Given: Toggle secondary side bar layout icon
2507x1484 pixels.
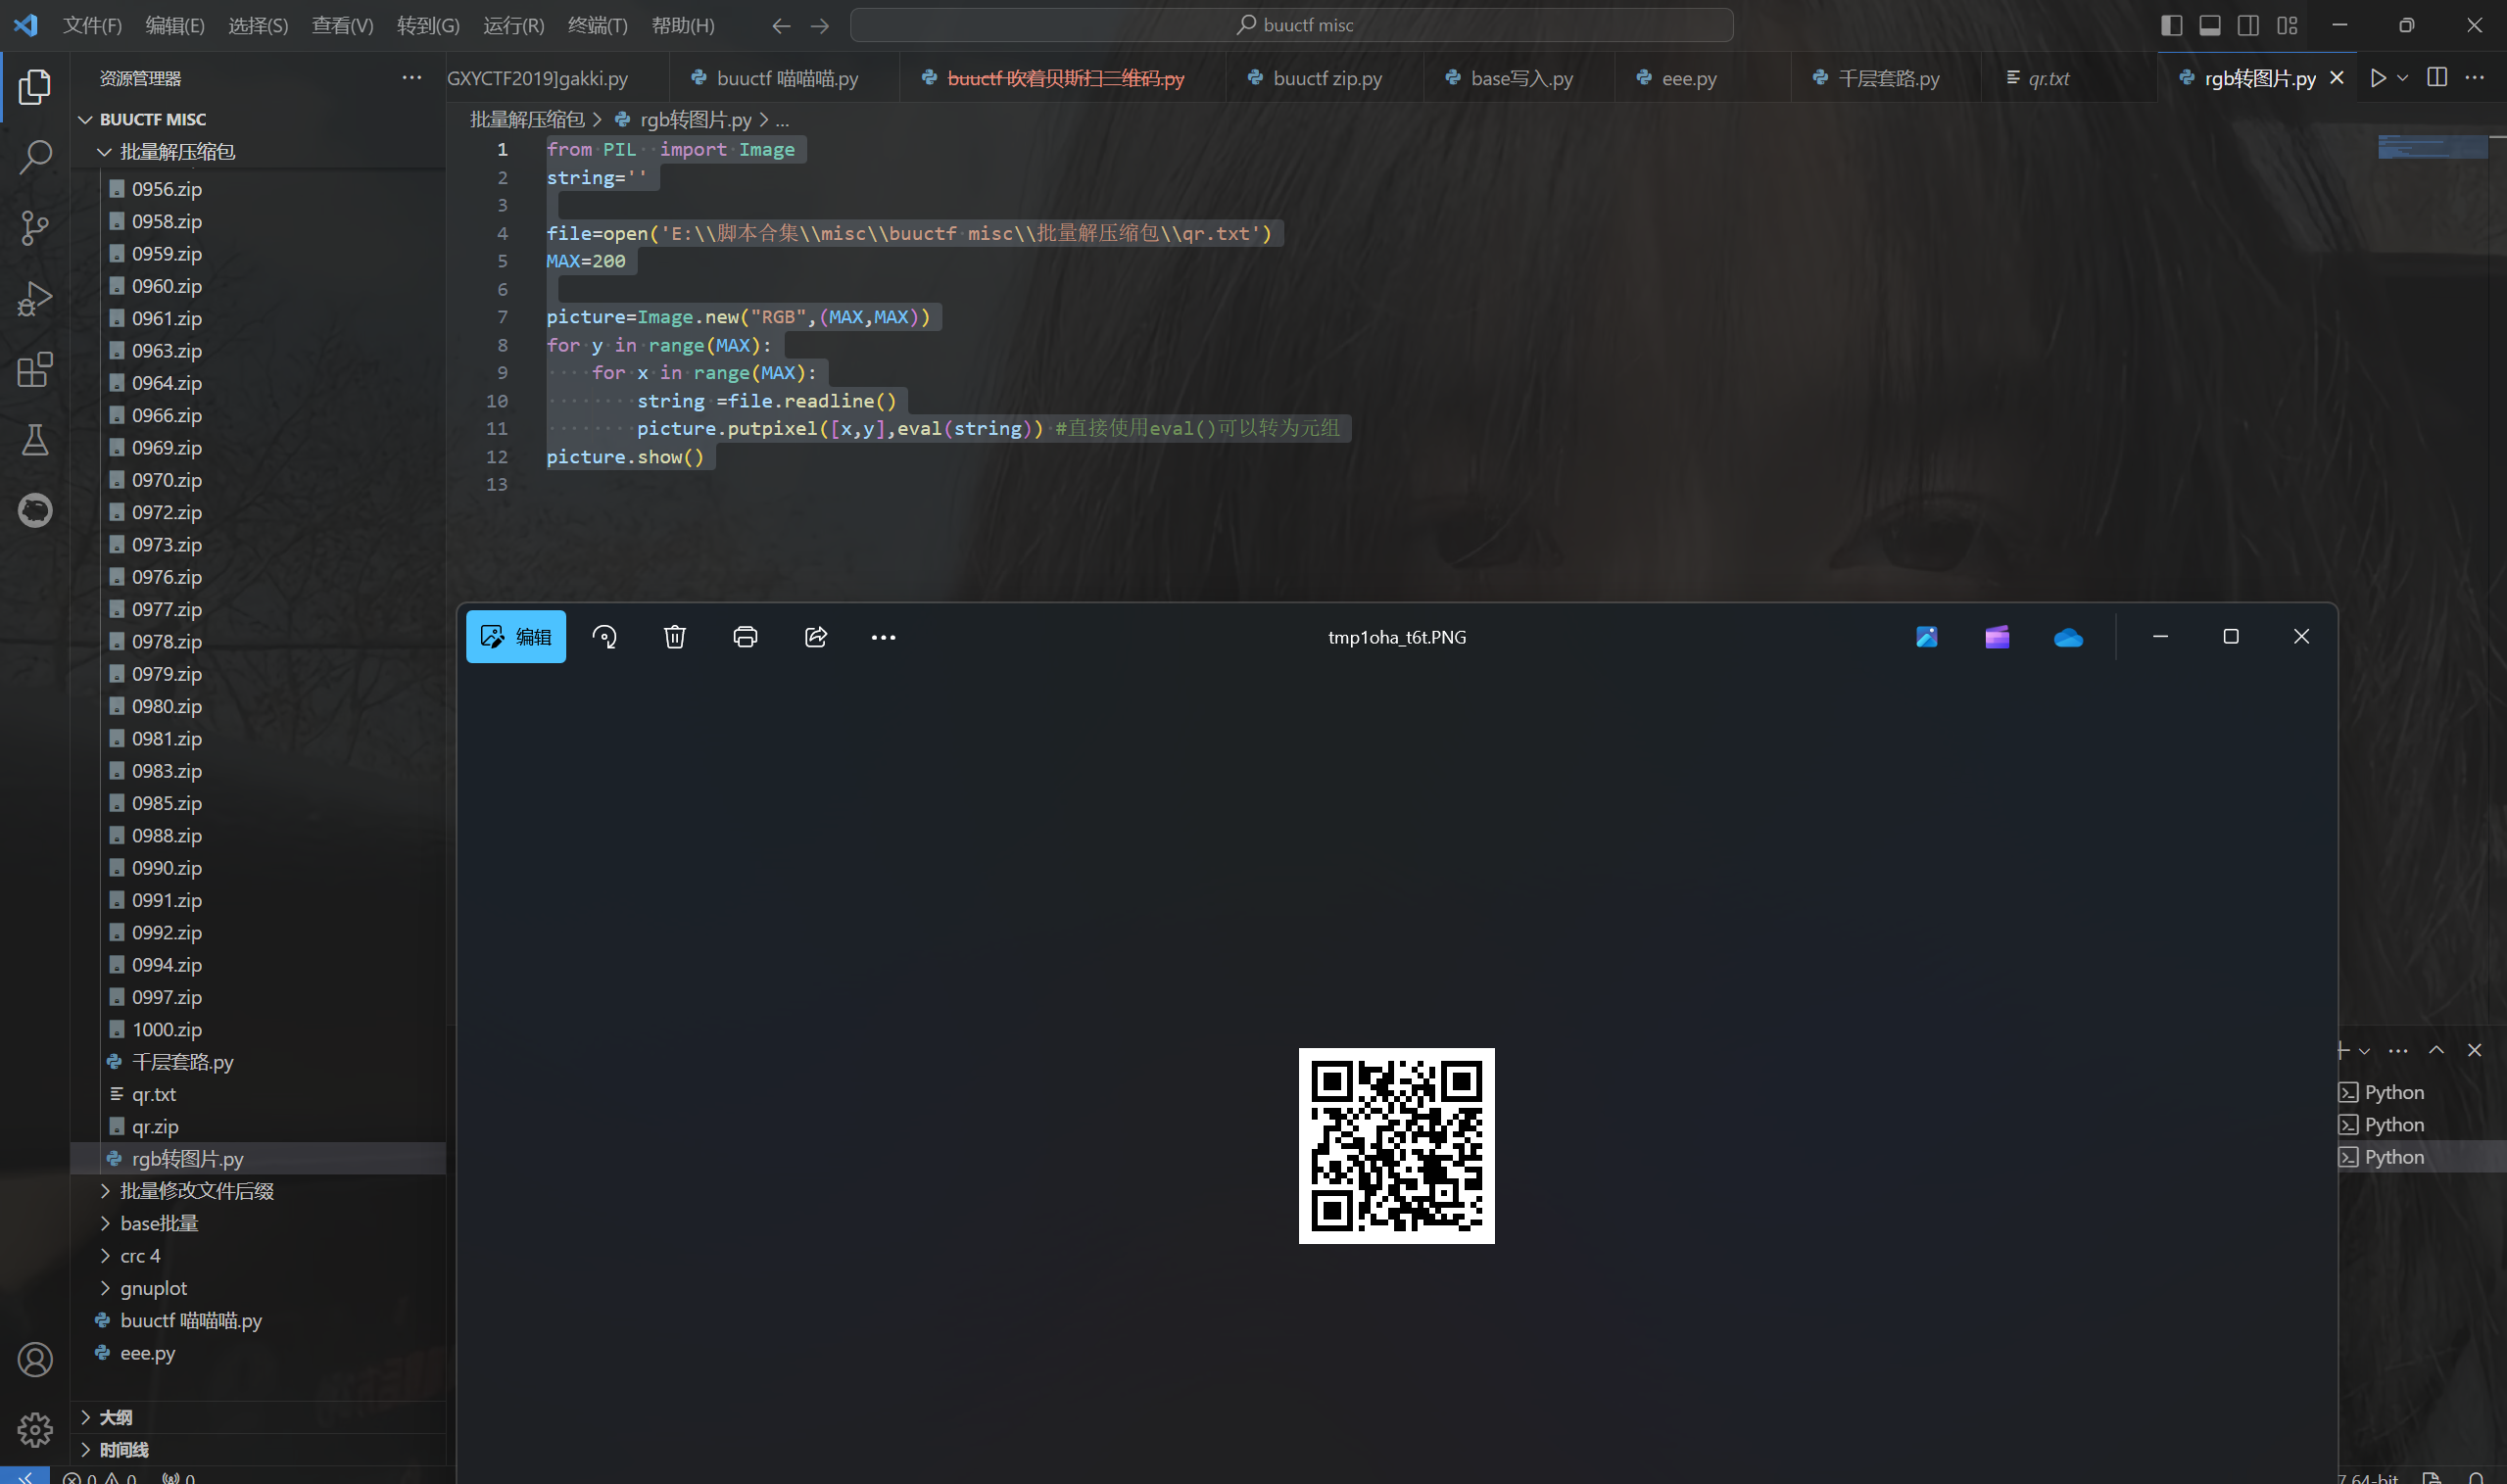Looking at the screenshot, I should [2248, 25].
